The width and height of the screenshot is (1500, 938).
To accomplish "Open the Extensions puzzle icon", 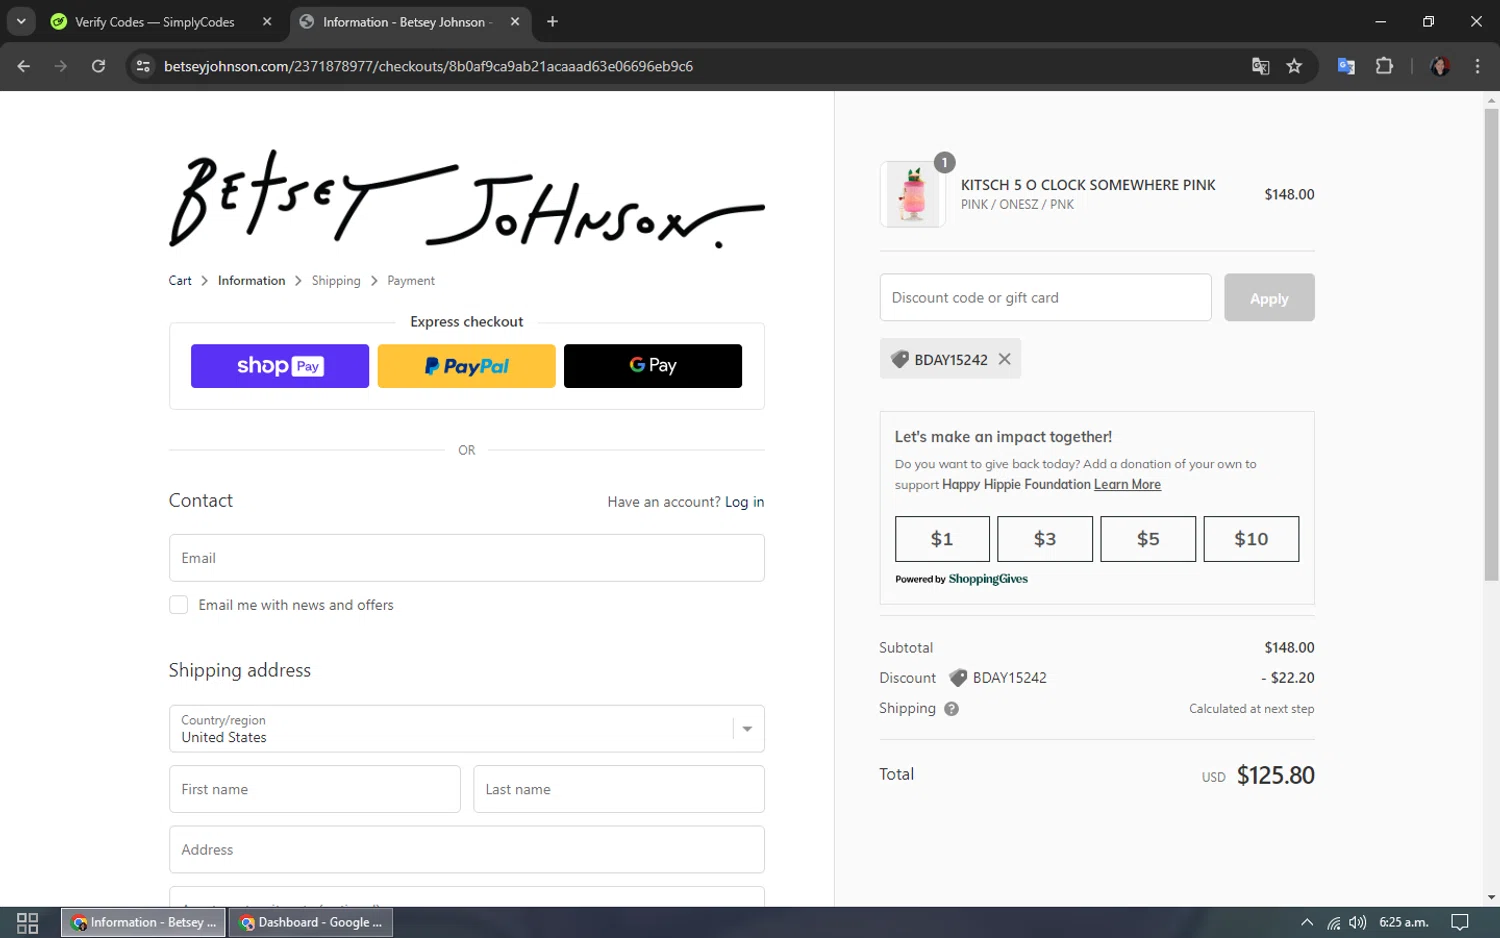I will (x=1384, y=66).
